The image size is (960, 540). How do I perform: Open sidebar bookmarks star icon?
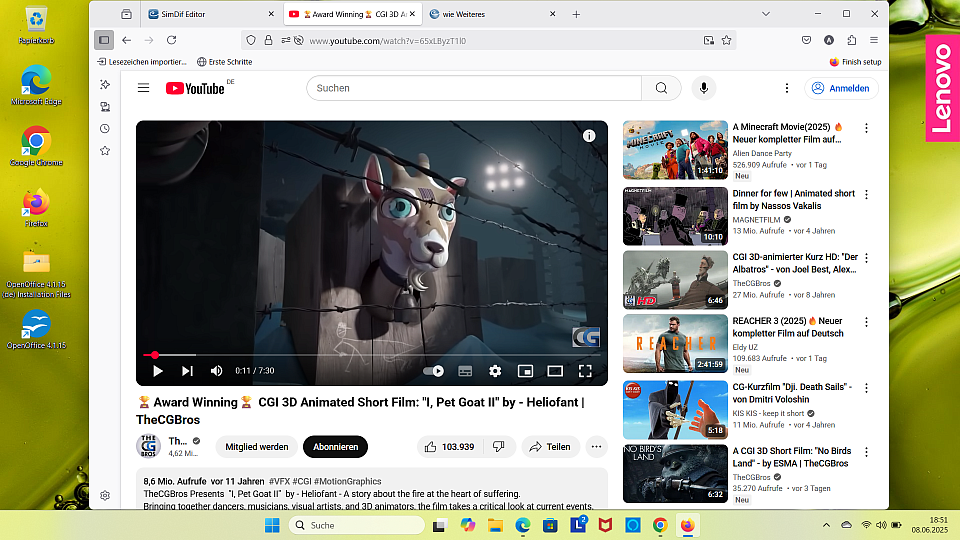105,151
